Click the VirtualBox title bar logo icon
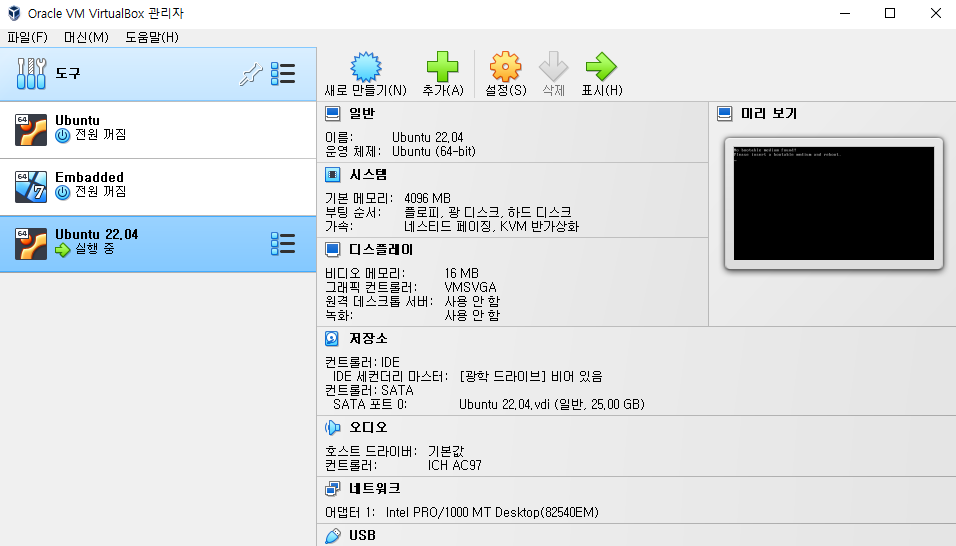956x546 pixels. coord(14,13)
